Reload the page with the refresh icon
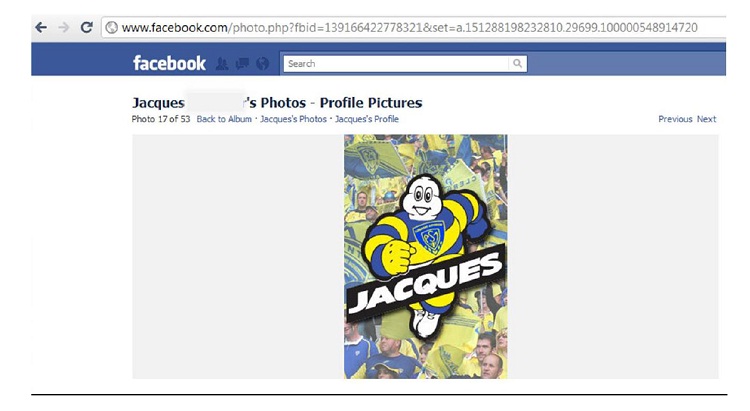This screenshot has height=411, width=750. [87, 27]
